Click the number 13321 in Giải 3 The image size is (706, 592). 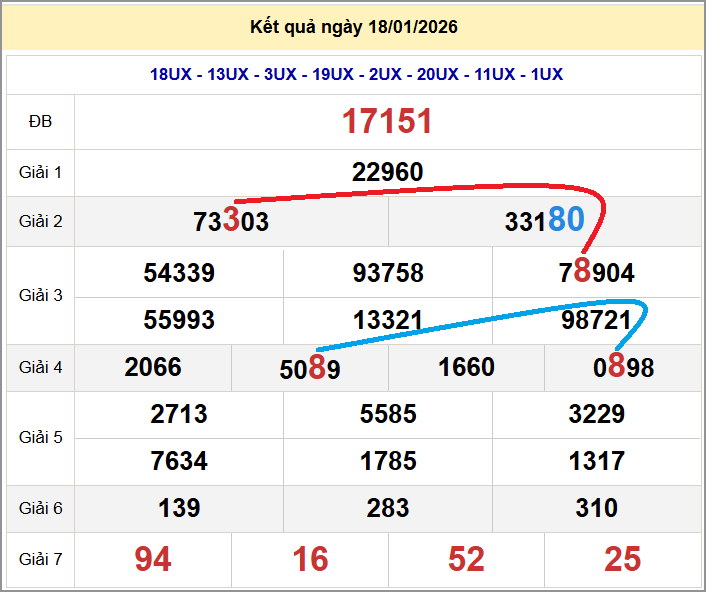tap(388, 320)
